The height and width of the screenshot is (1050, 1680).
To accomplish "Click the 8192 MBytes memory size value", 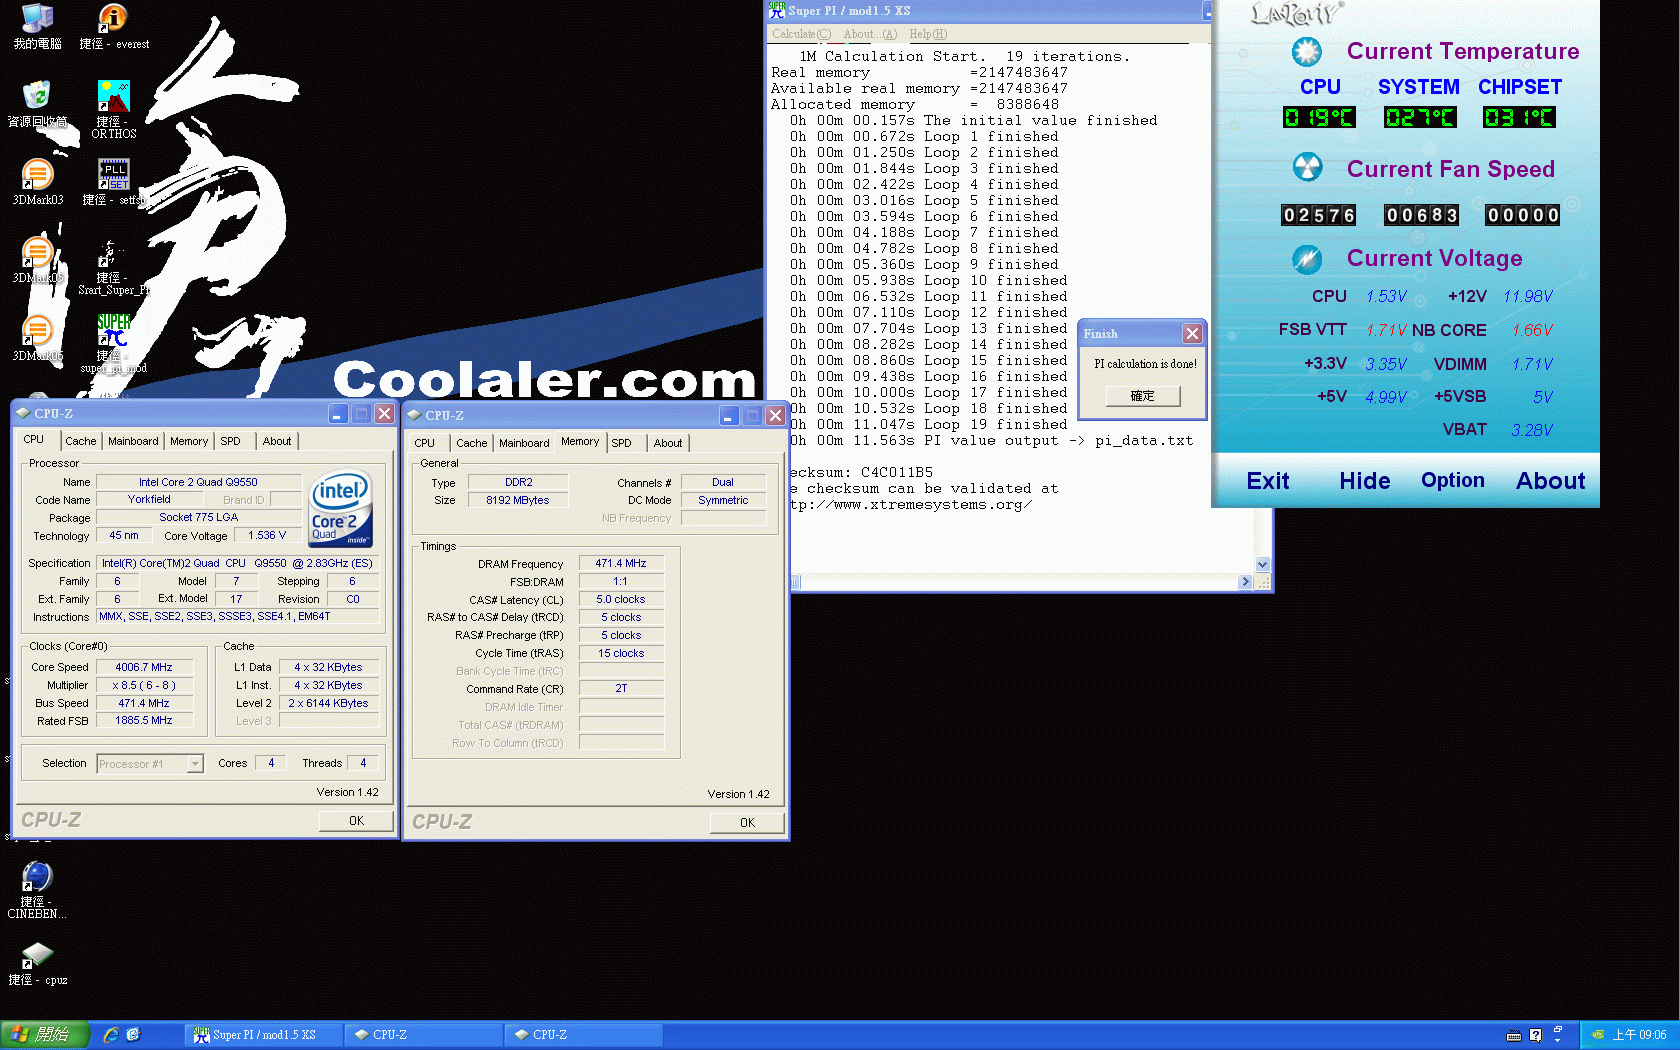I will pyautogui.click(x=518, y=501).
